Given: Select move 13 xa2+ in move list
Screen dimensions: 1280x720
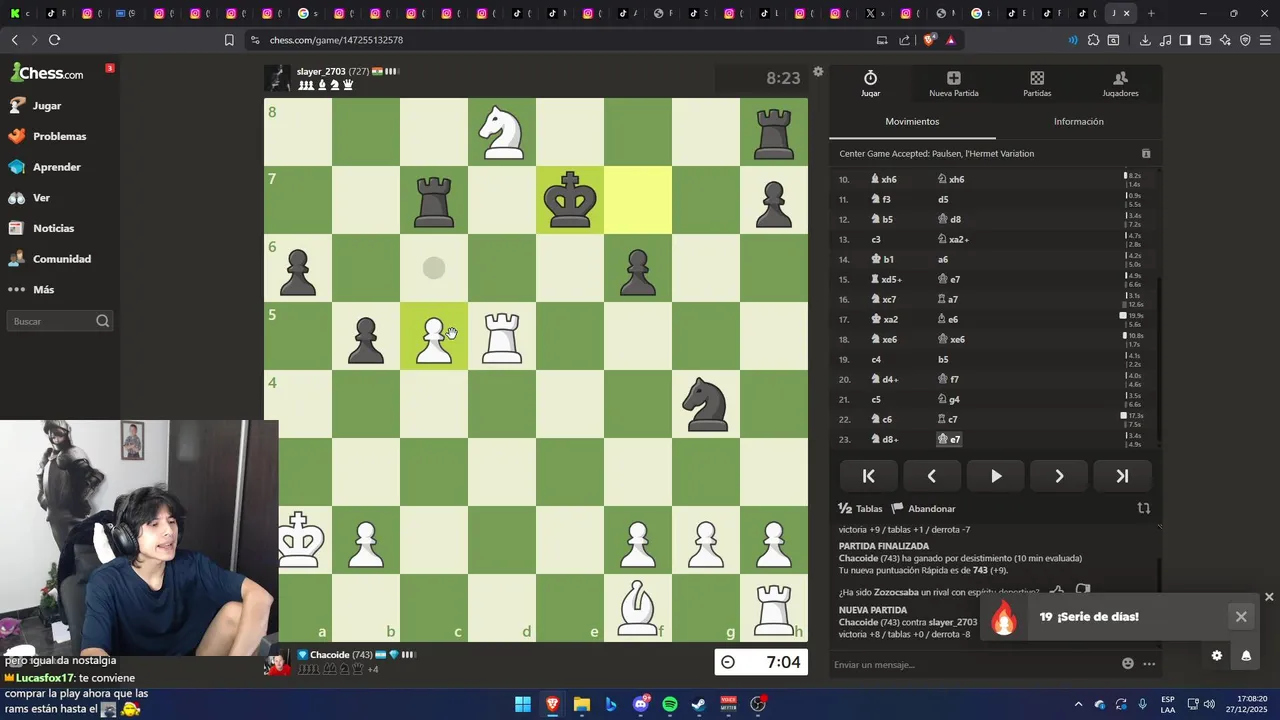Looking at the screenshot, I should click(x=953, y=239).
